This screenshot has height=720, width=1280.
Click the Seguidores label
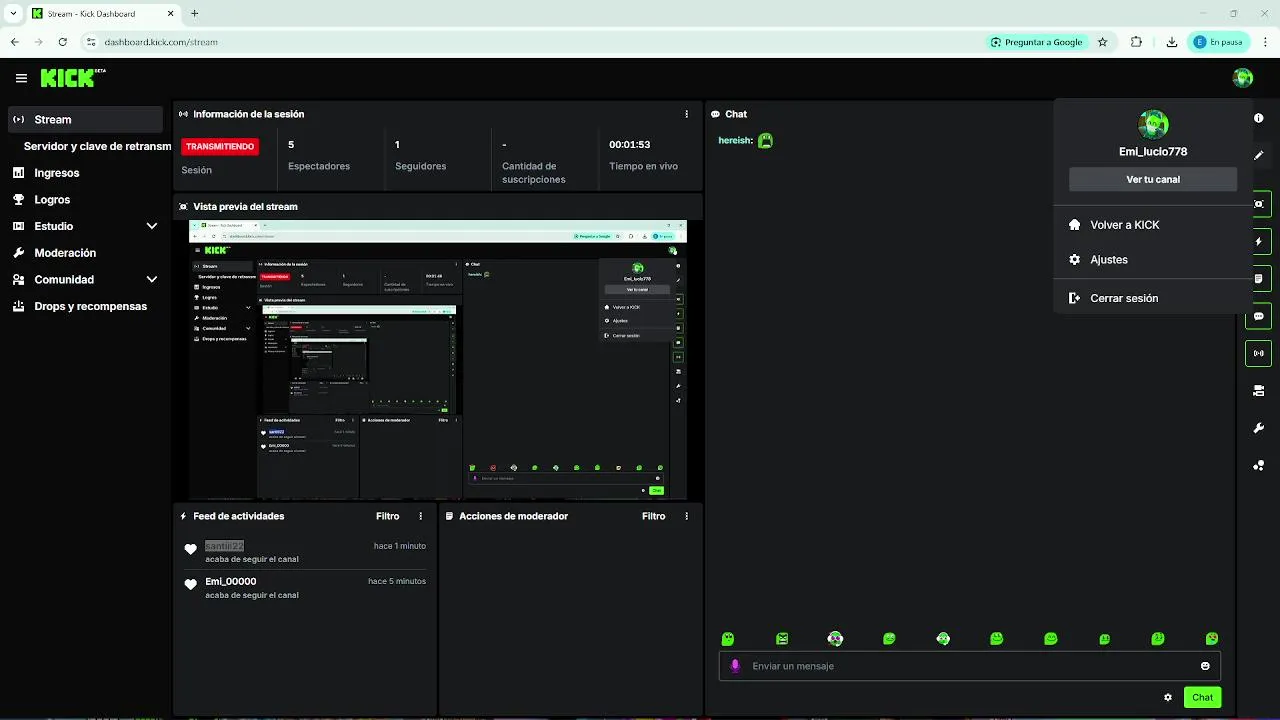(x=421, y=166)
